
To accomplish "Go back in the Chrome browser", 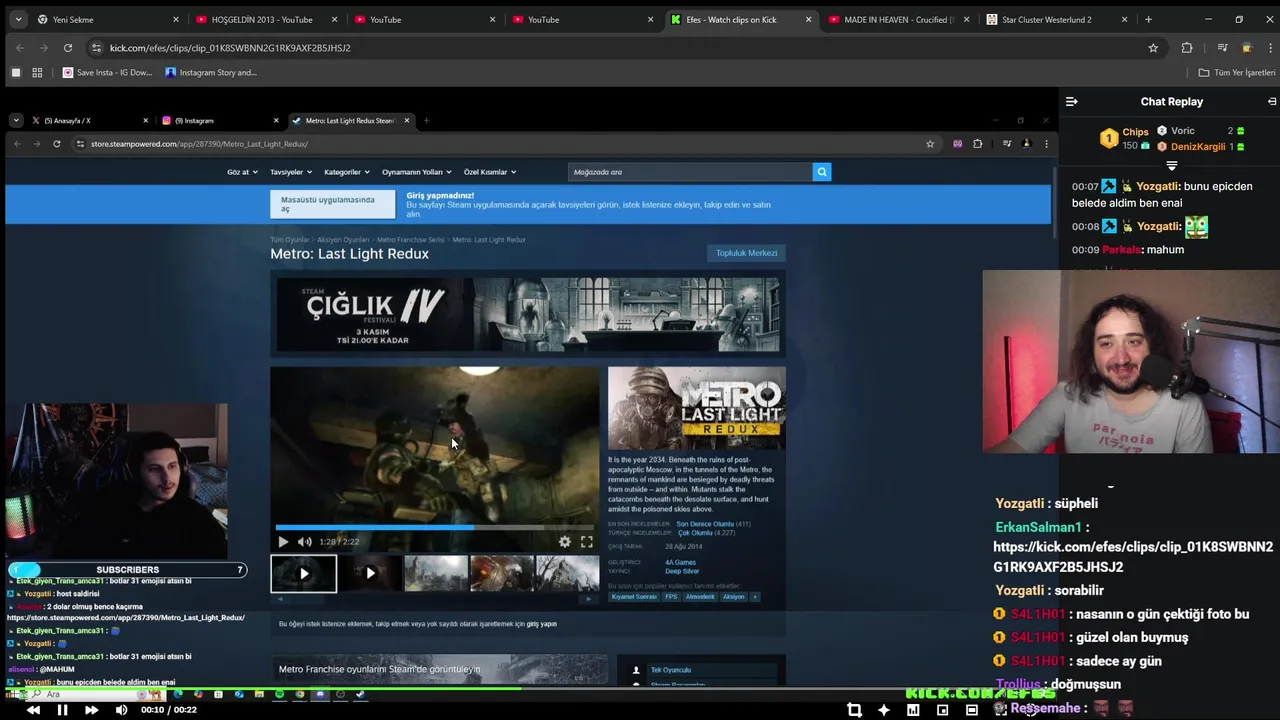I will point(19,47).
